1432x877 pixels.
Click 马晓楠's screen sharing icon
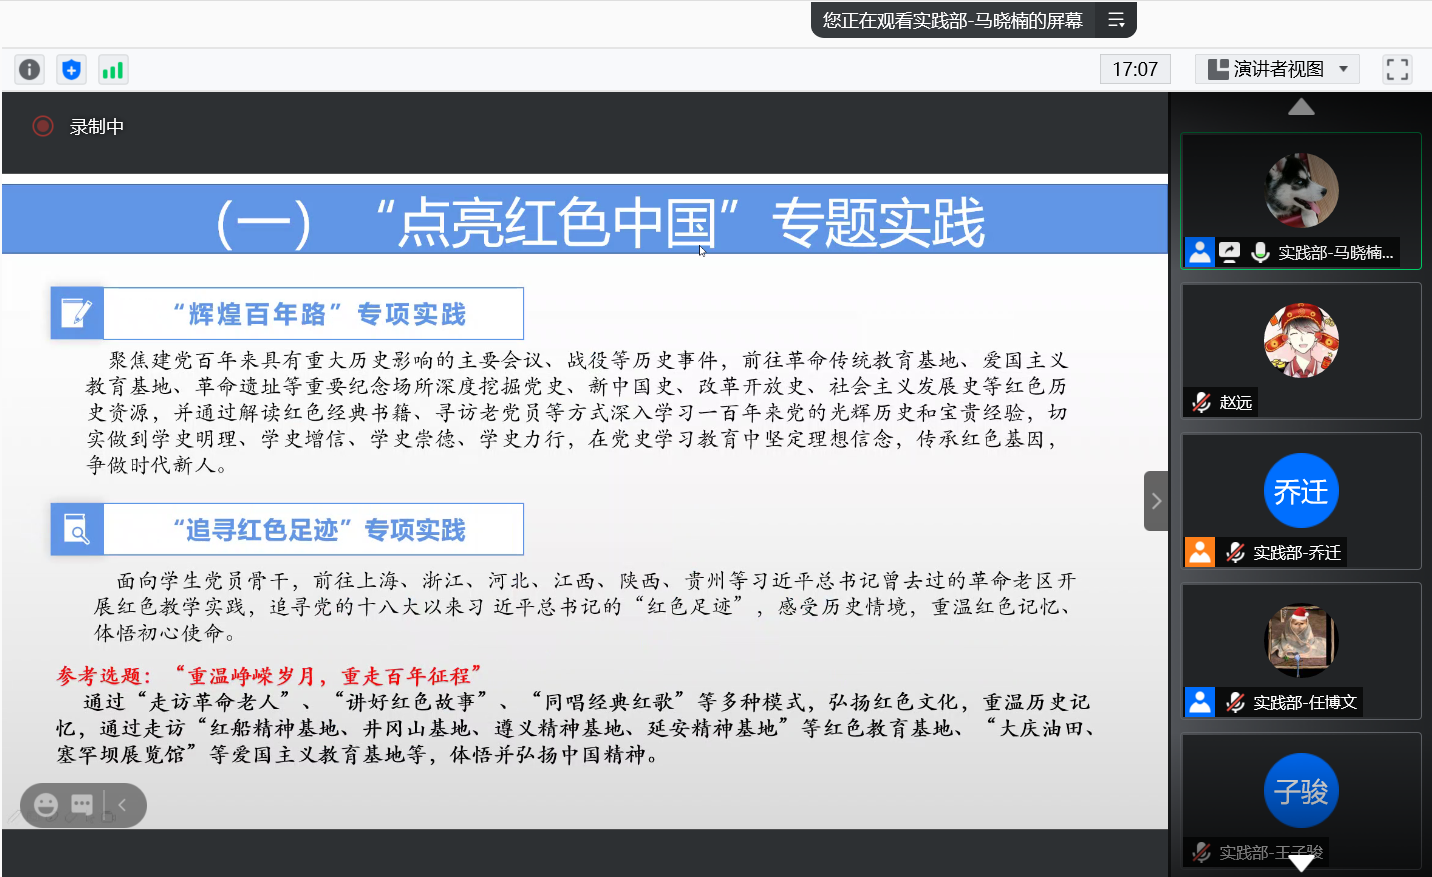(x=1230, y=252)
